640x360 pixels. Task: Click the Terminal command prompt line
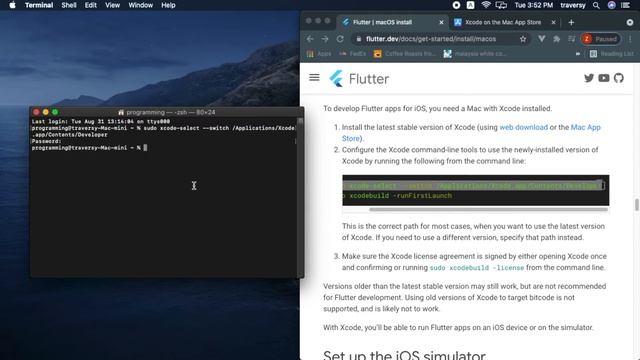pos(89,148)
